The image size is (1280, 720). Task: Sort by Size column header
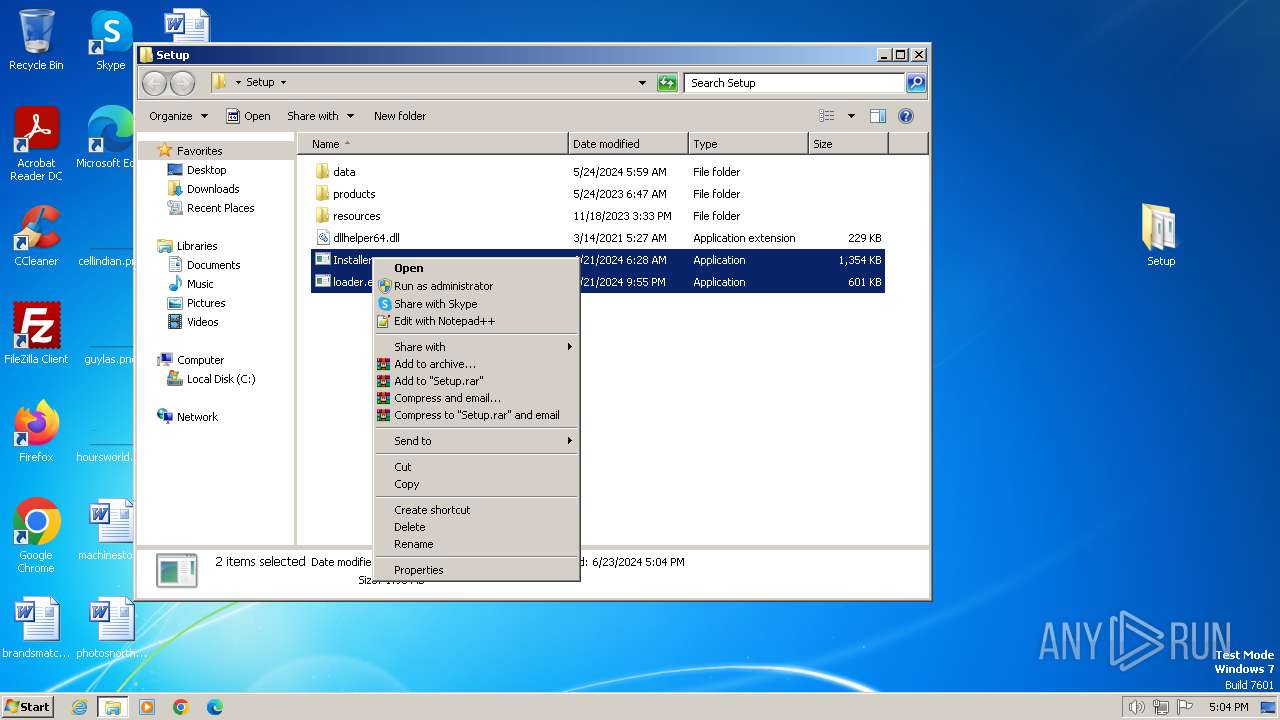(848, 144)
